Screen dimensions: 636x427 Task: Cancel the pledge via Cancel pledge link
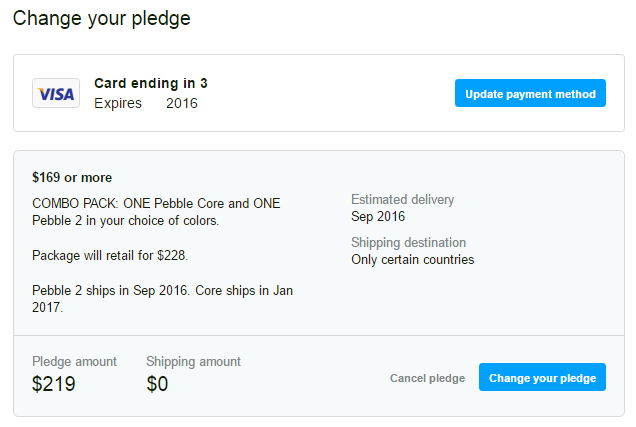coord(428,378)
